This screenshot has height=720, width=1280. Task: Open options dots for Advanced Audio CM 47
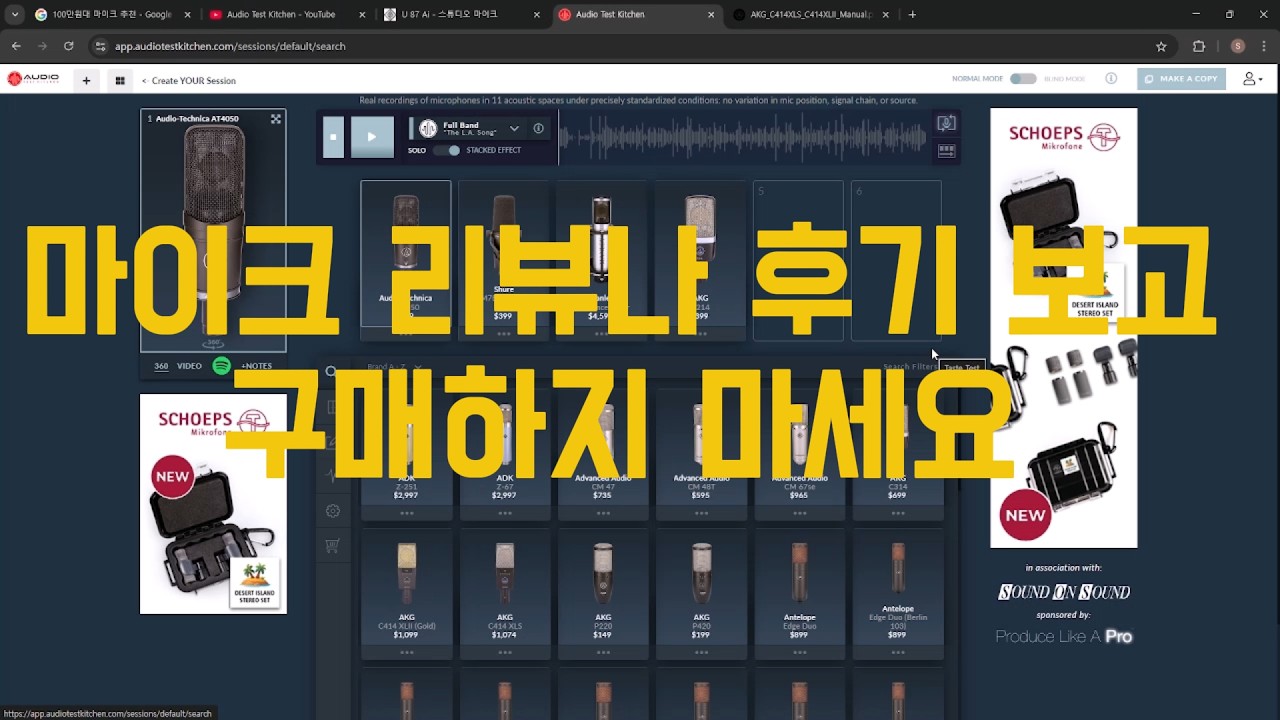coord(602,513)
